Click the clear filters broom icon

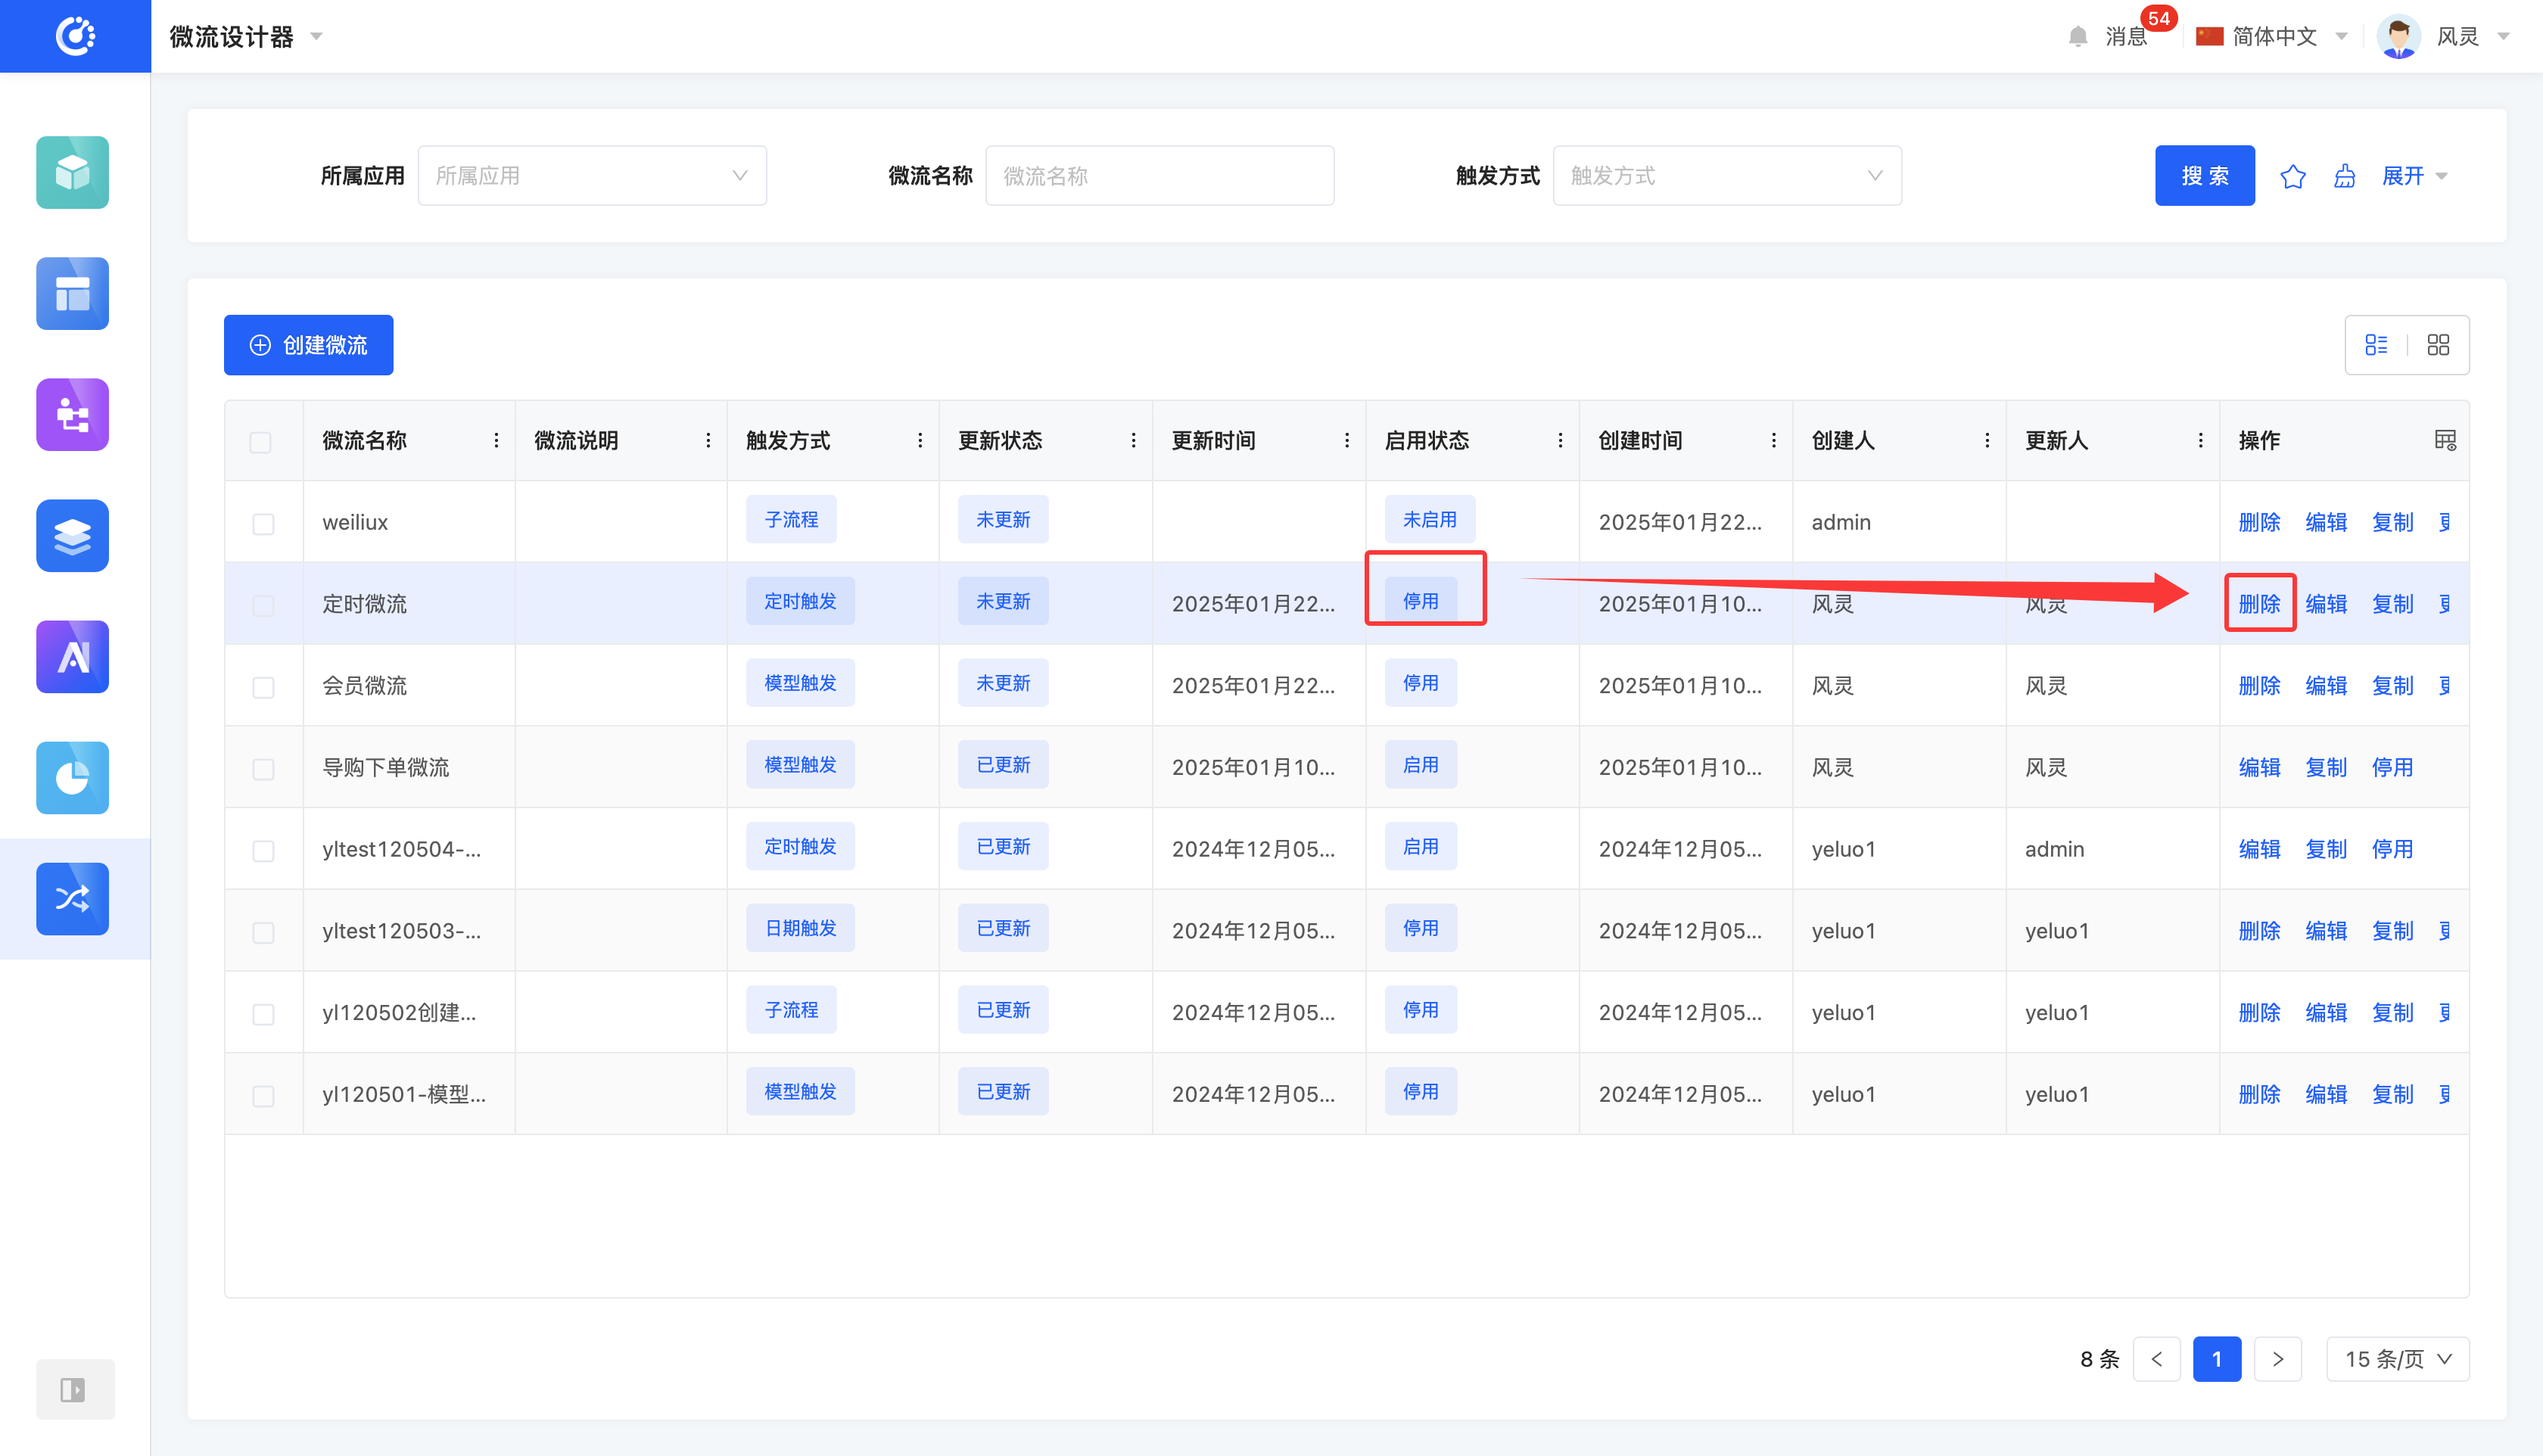(x=2344, y=177)
